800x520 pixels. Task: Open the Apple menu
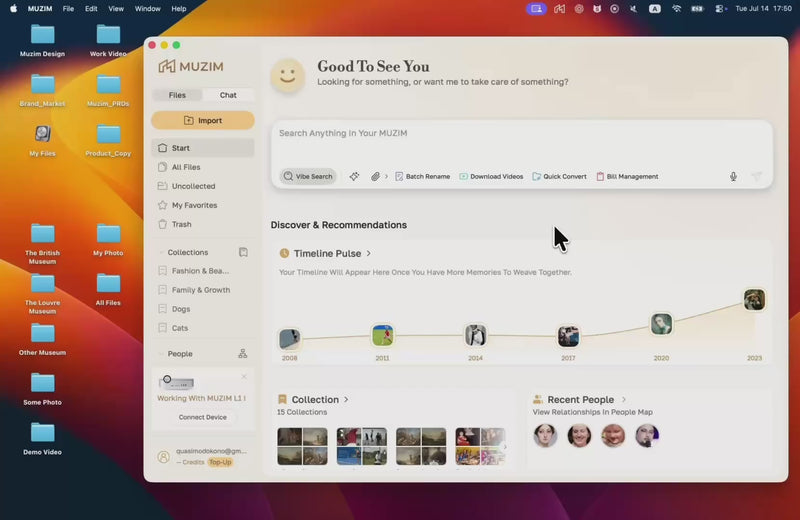13,9
